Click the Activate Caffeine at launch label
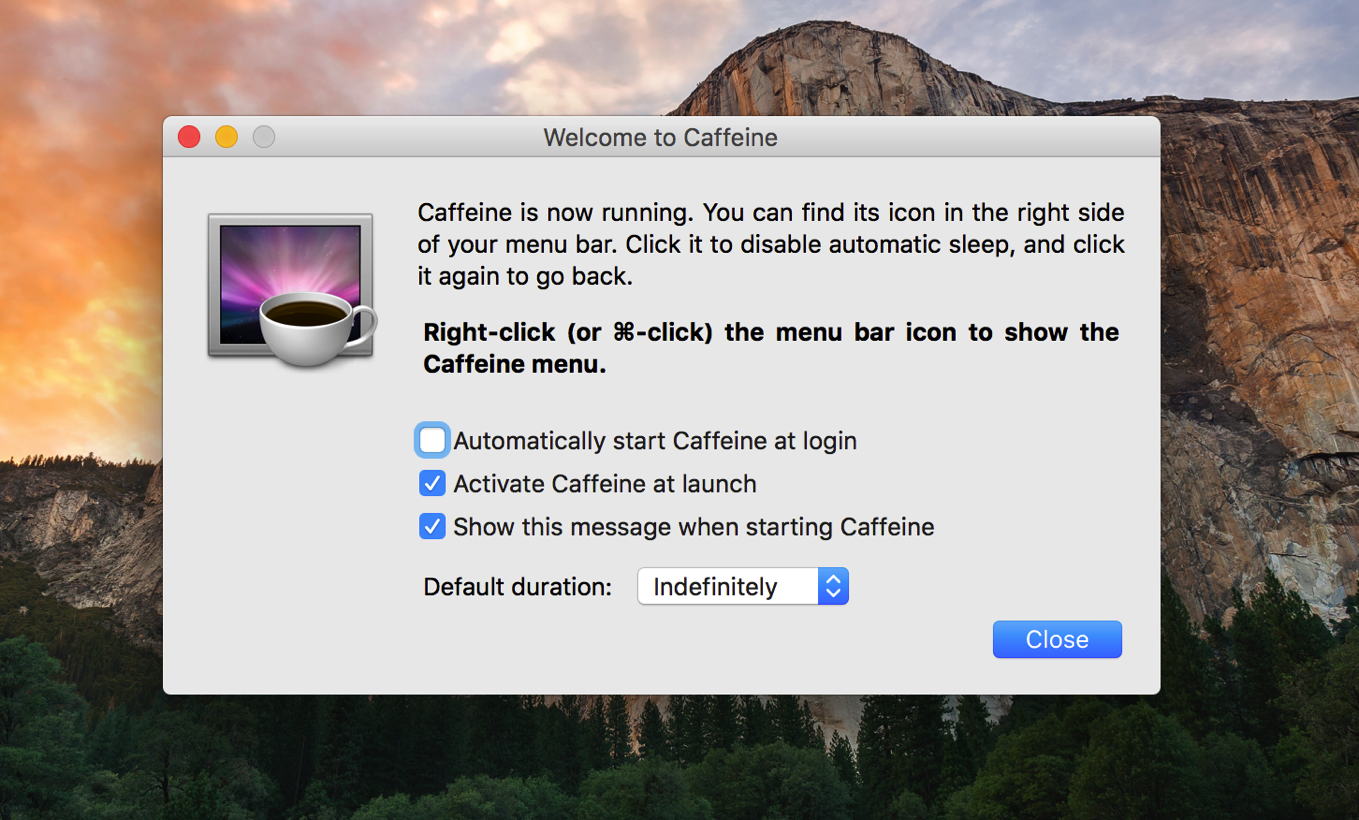Image resolution: width=1359 pixels, height=820 pixels. click(x=605, y=484)
